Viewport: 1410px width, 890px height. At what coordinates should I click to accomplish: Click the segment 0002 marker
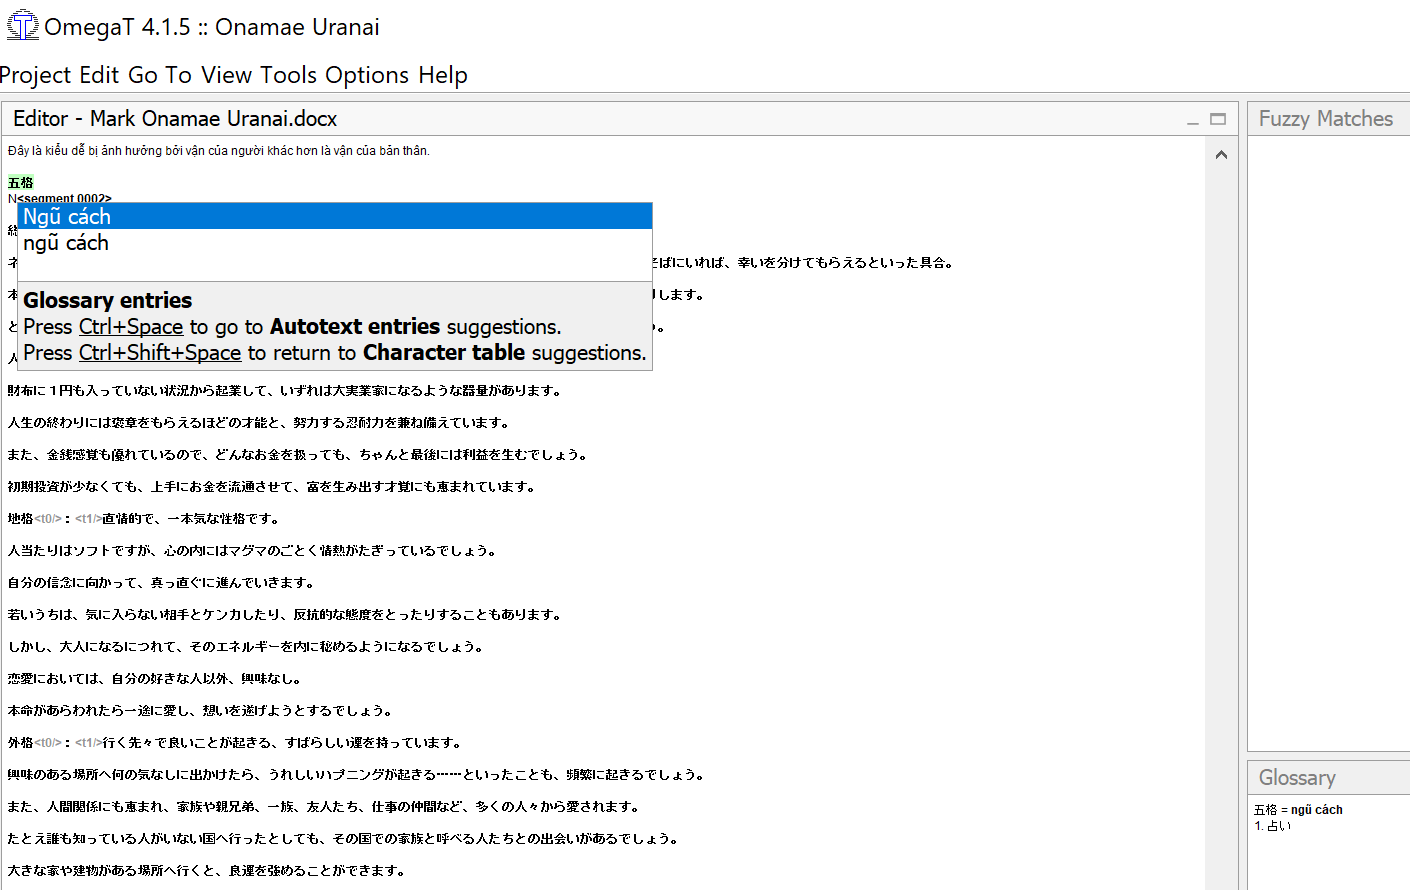coord(64,198)
